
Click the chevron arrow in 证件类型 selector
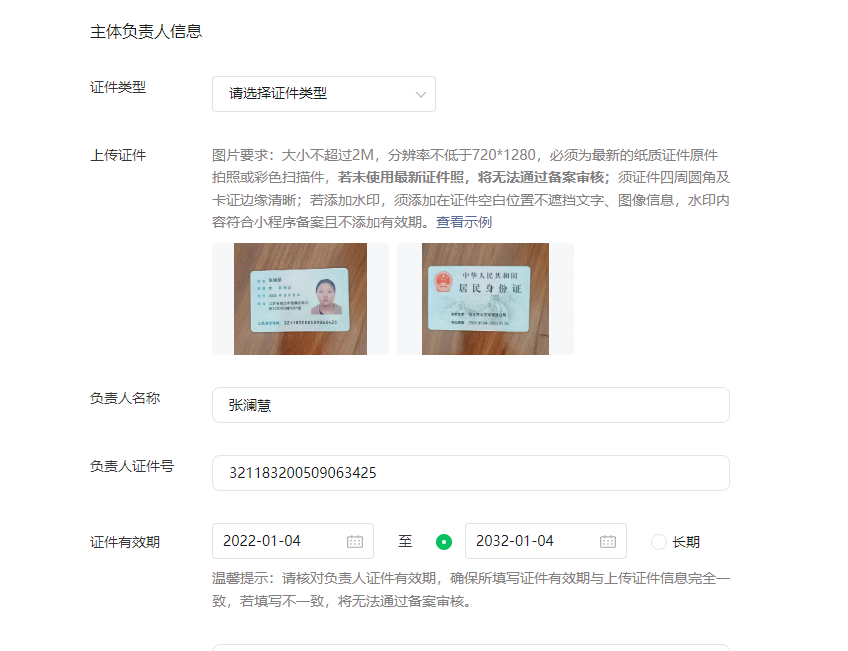pos(420,95)
